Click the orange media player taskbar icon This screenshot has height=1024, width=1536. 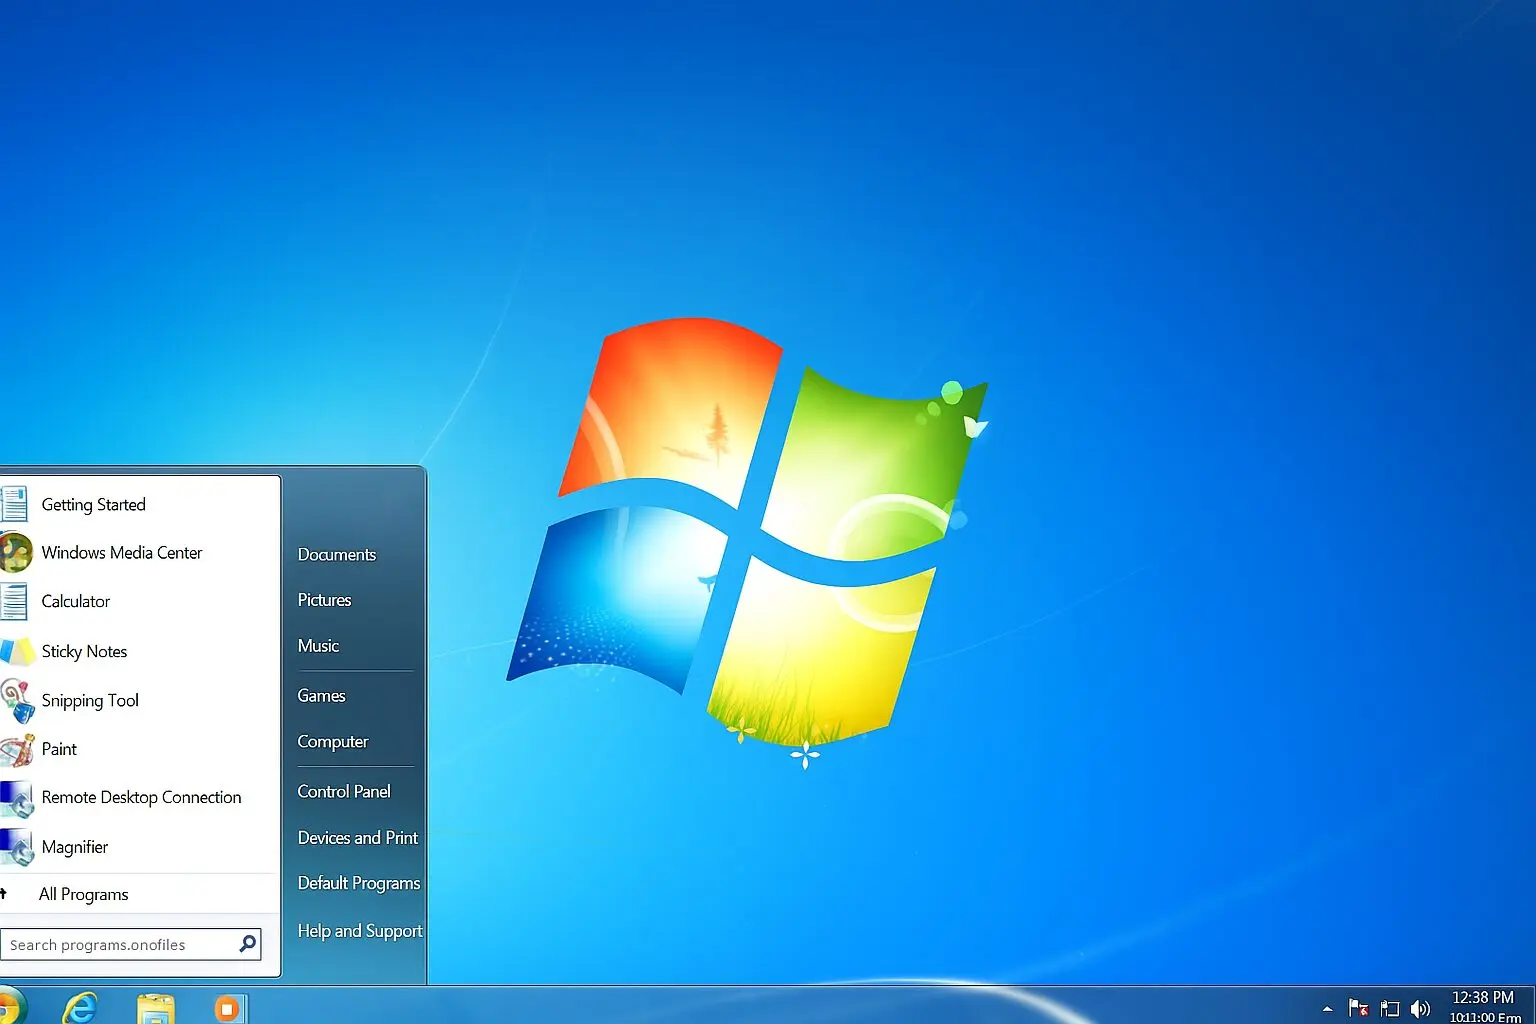click(228, 1008)
